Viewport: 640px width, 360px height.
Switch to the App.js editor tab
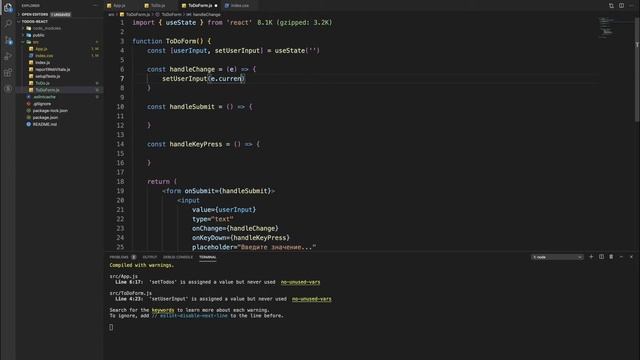pos(116,6)
